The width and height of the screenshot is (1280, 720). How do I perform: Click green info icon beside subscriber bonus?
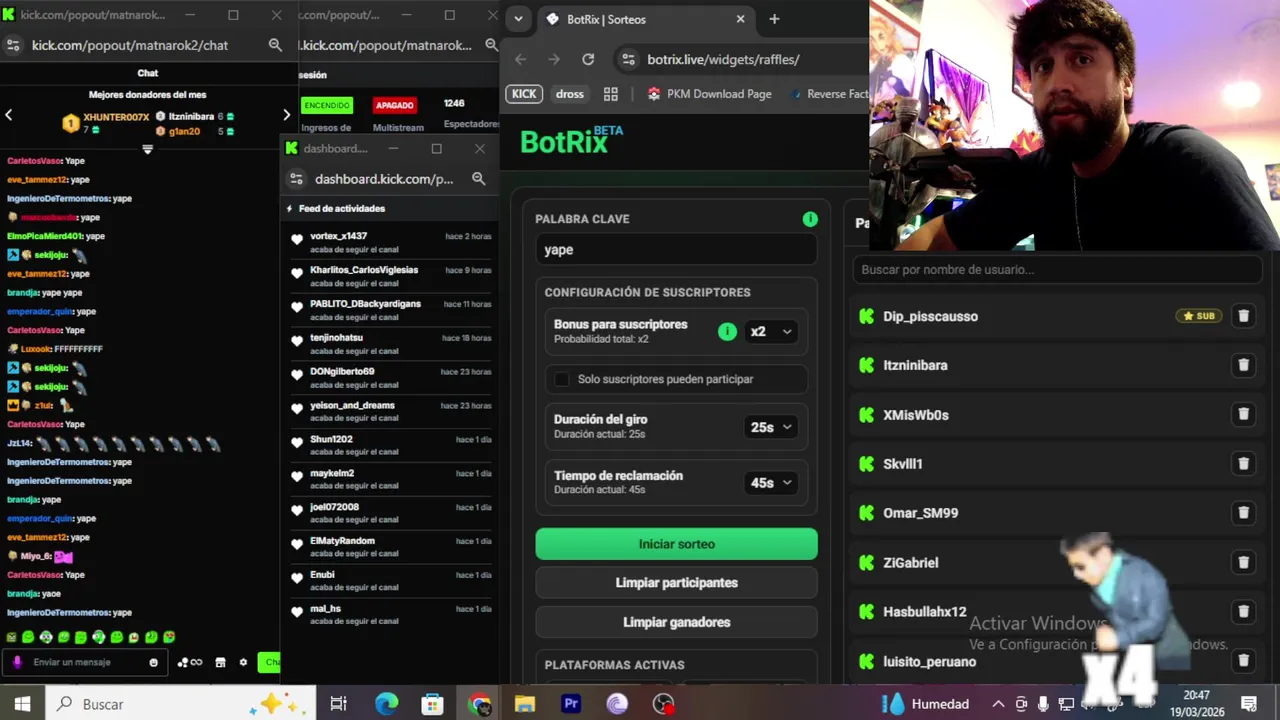[727, 331]
